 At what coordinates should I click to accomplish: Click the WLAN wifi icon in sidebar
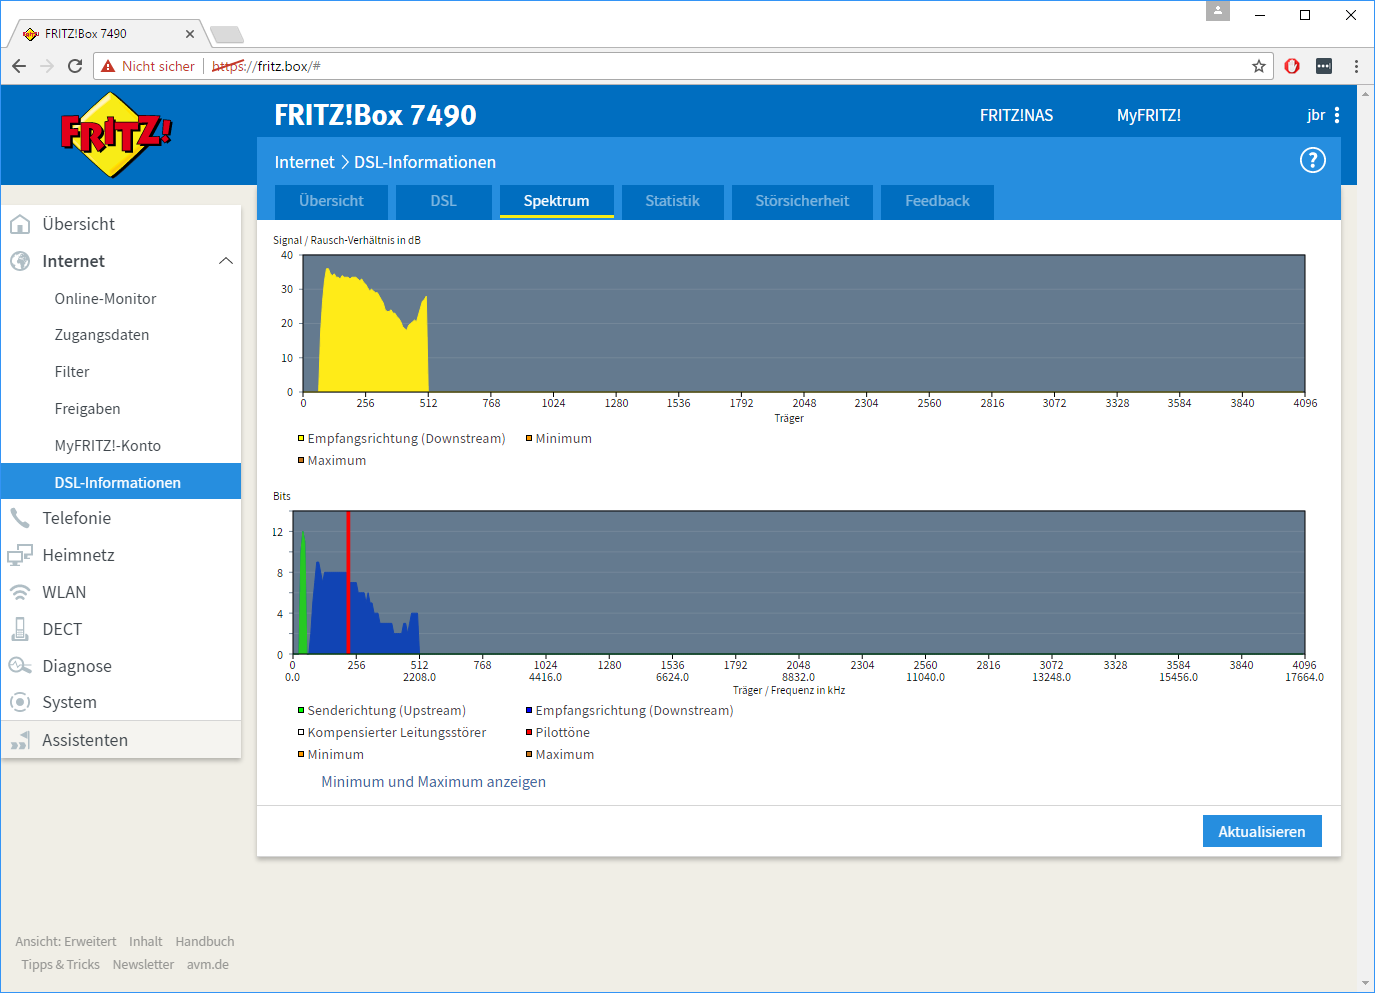20,592
